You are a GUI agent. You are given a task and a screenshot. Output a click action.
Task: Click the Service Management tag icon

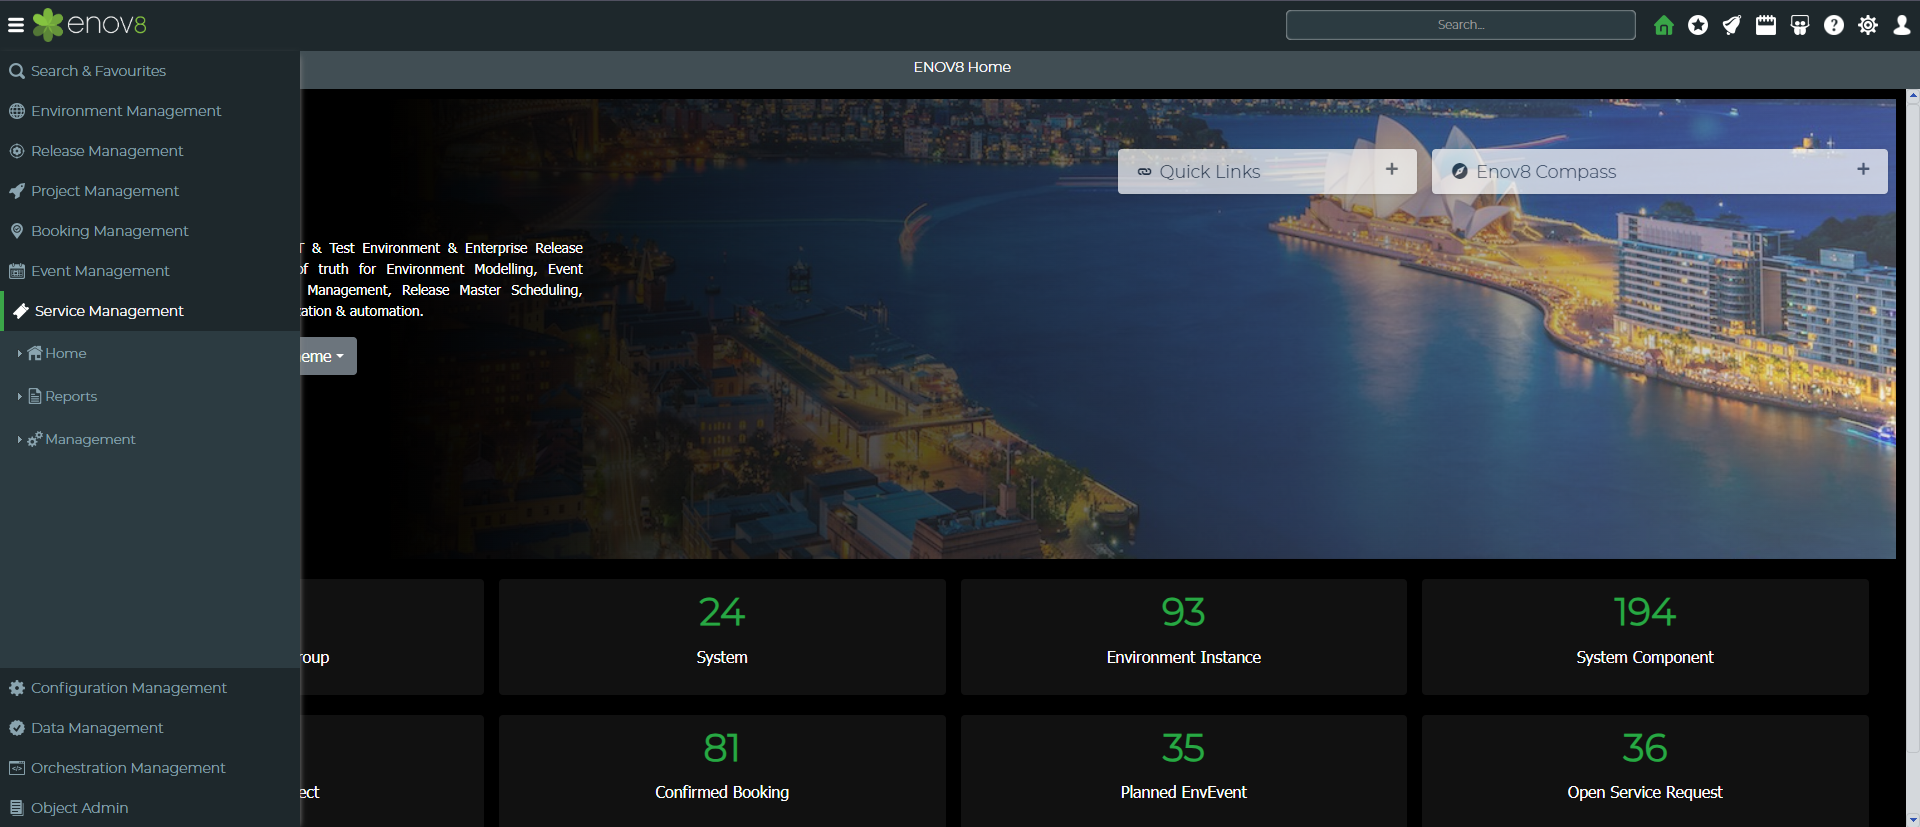(20, 311)
